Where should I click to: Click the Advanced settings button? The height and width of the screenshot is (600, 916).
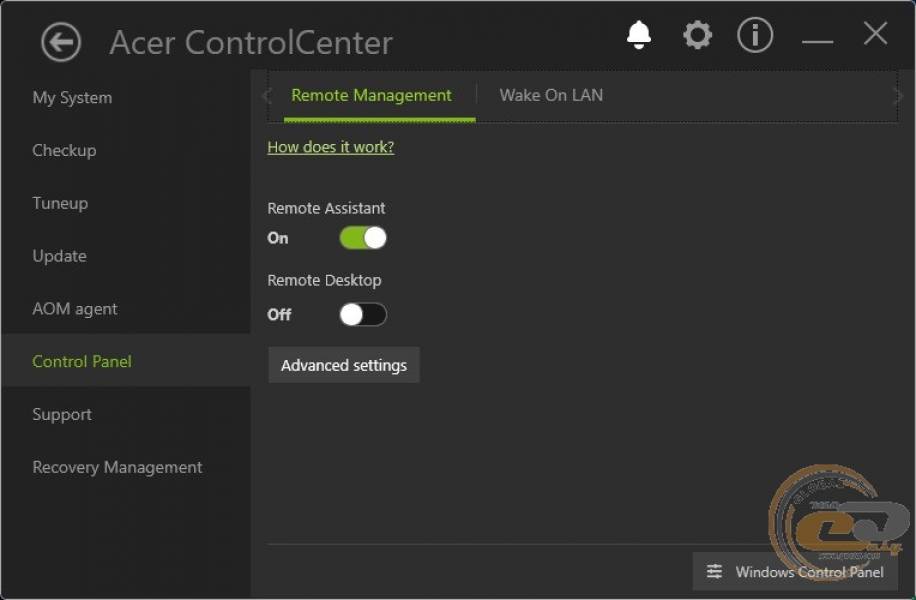344,365
